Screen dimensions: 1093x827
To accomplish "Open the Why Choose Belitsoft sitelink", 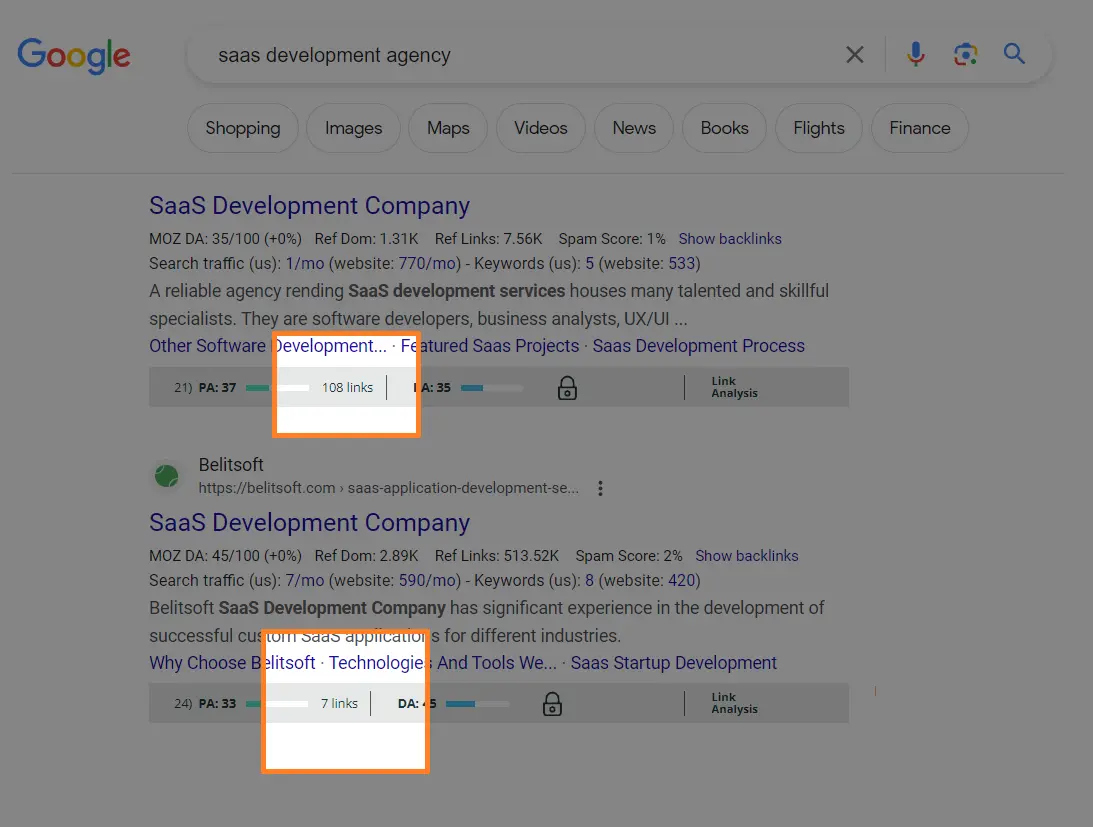I will coord(232,663).
